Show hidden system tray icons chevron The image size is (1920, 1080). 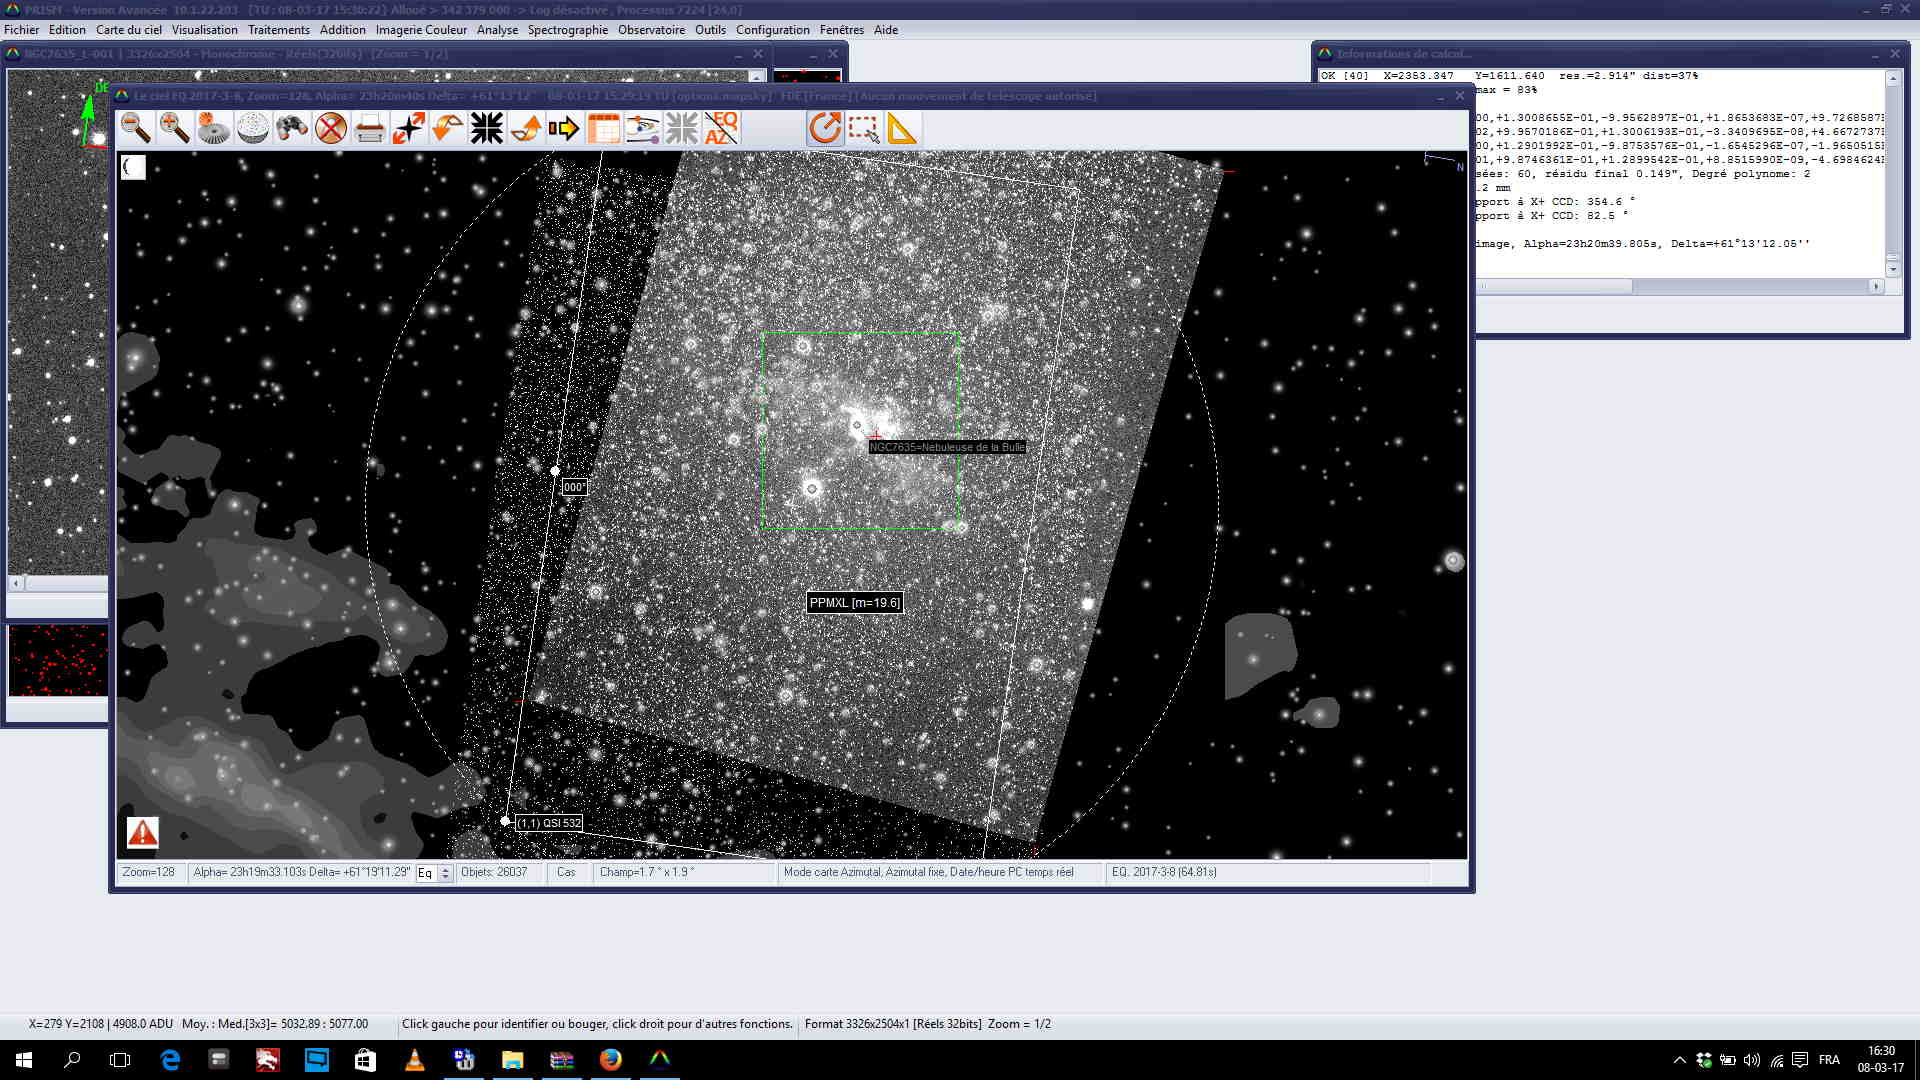click(x=1679, y=1060)
